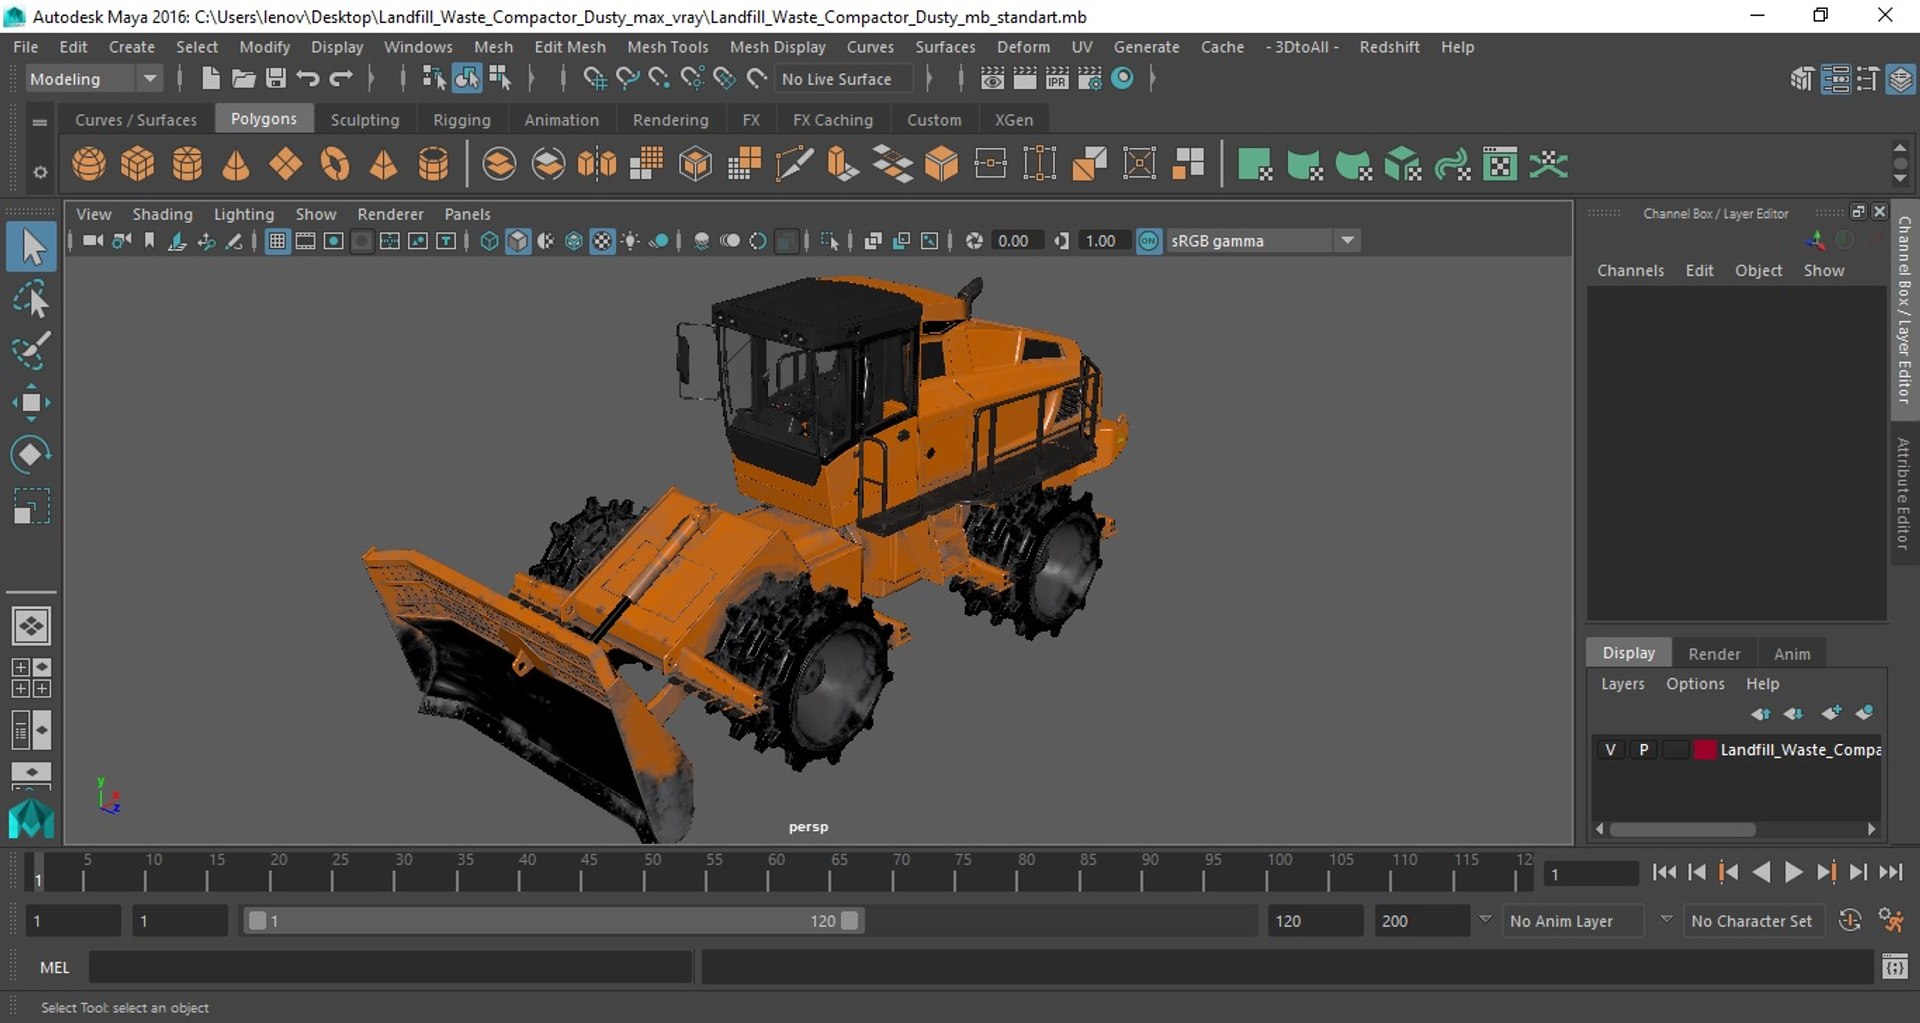Switch to the Render layer tab

click(x=1714, y=654)
